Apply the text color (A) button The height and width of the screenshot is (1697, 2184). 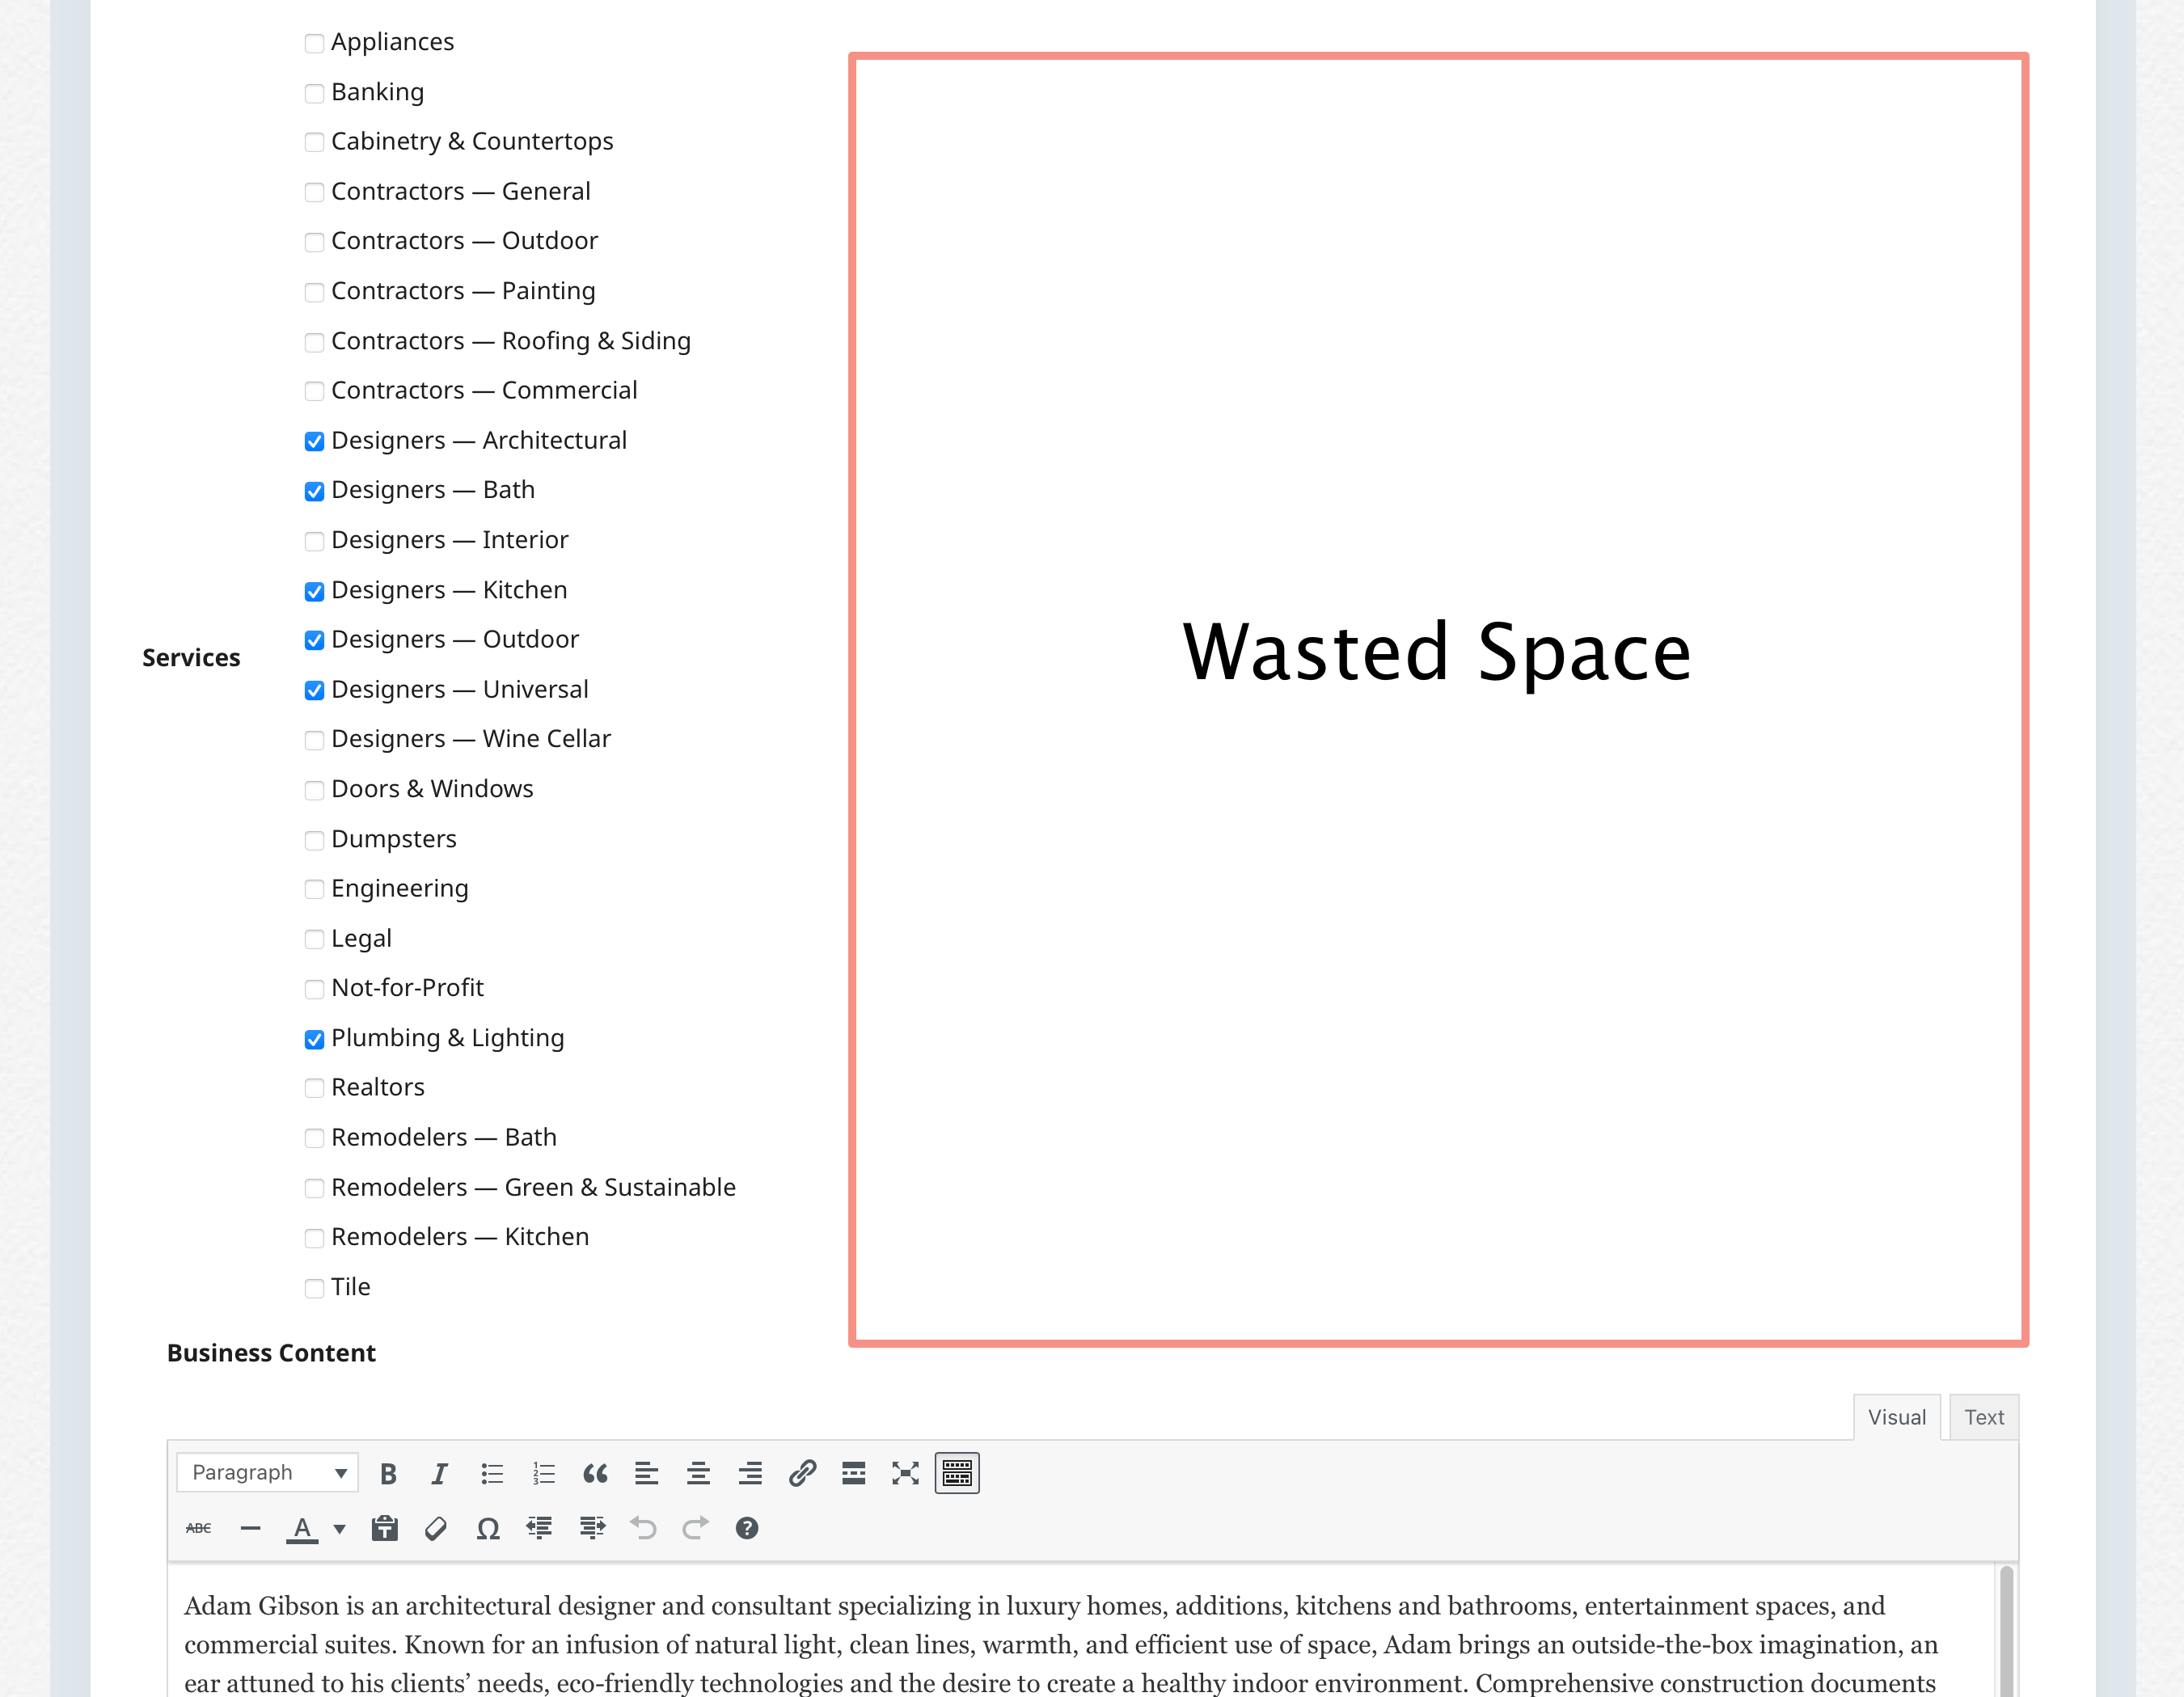(x=302, y=1528)
